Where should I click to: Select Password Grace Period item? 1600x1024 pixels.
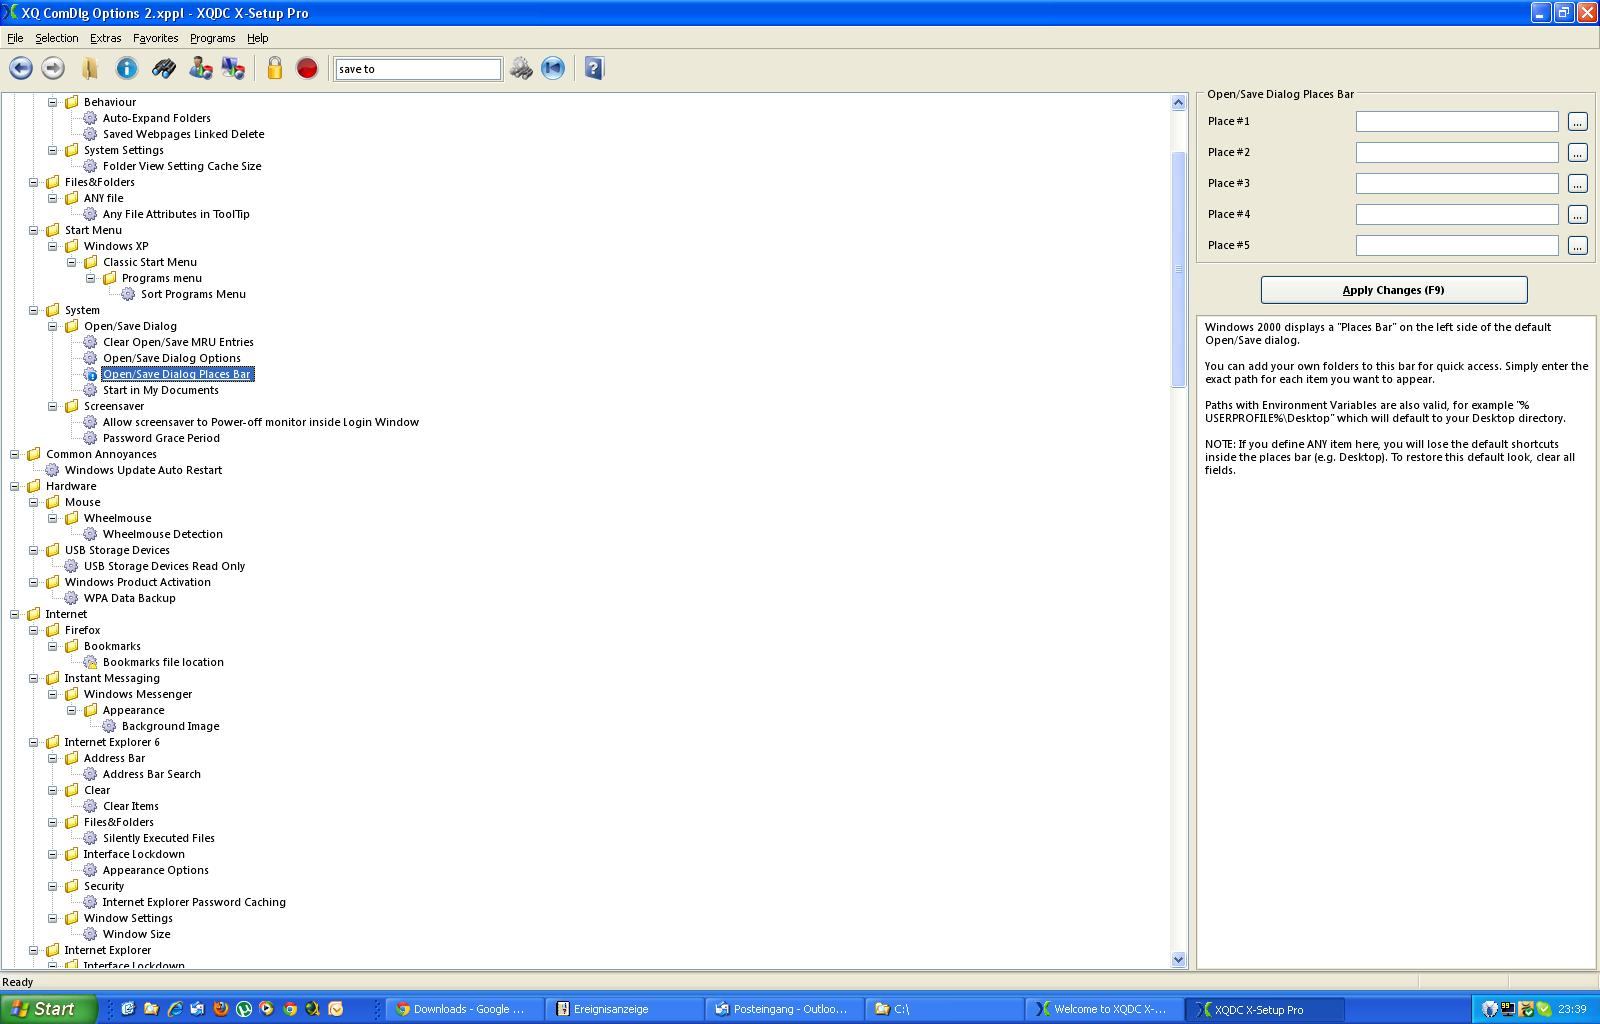tap(161, 438)
